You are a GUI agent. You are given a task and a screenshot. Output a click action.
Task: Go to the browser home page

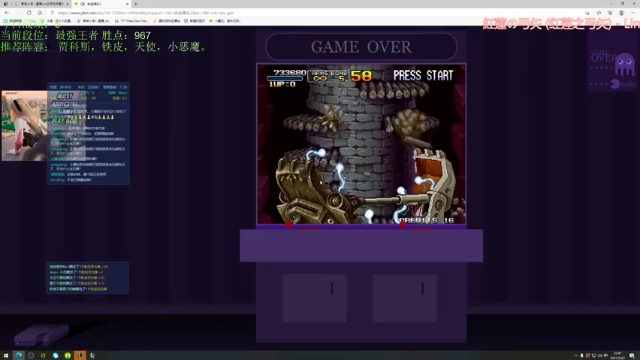click(x=40, y=13)
